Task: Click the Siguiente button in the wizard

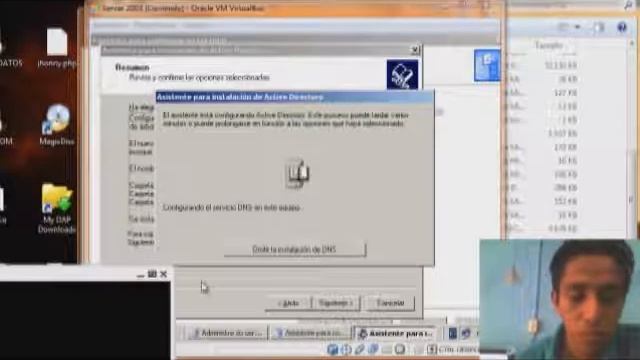Action: (336, 303)
